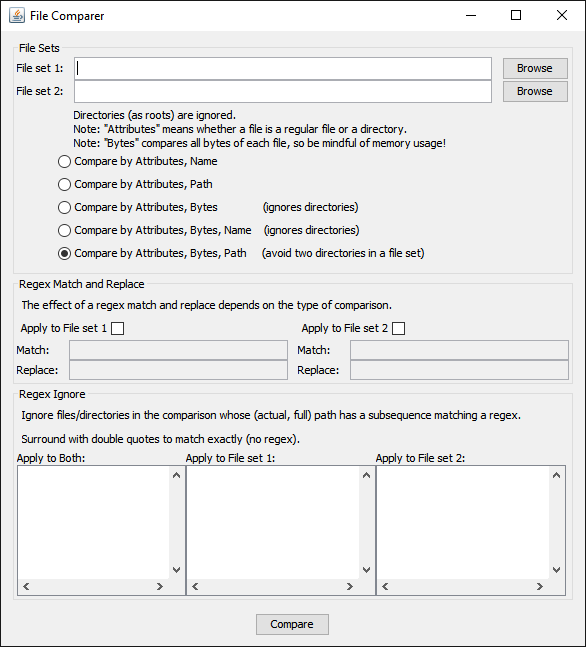Start comparison with the Compare button

pyautogui.click(x=292, y=624)
